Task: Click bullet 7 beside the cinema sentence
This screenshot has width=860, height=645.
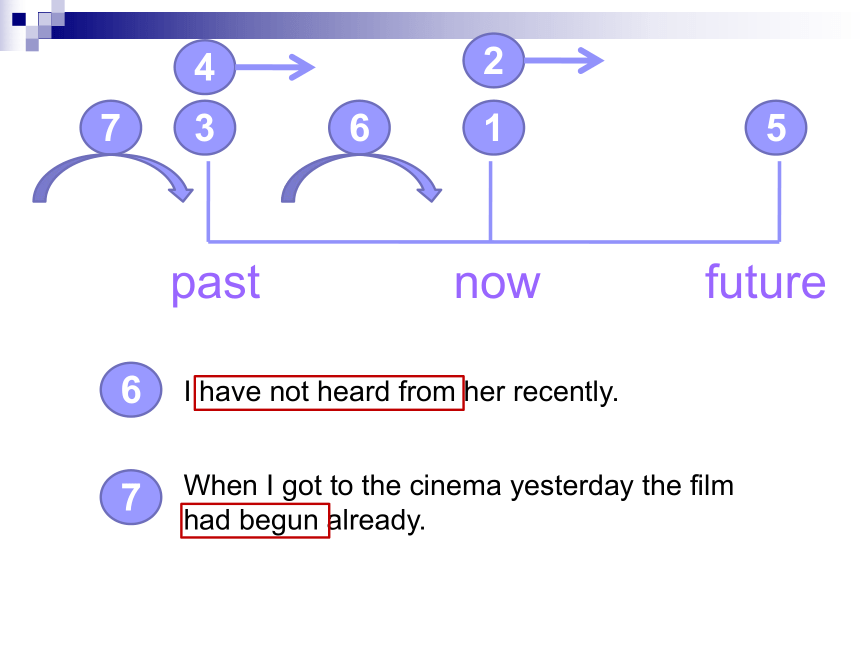Action: pos(131,497)
